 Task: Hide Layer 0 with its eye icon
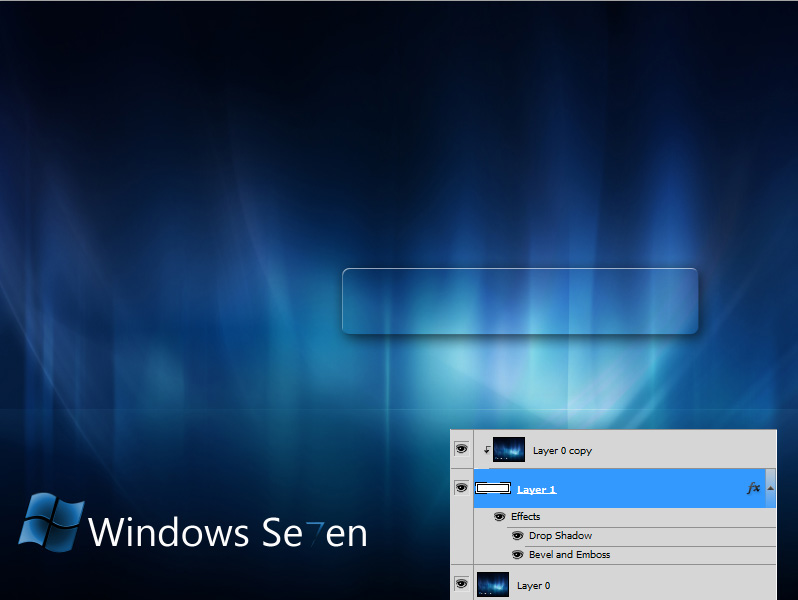point(462,583)
